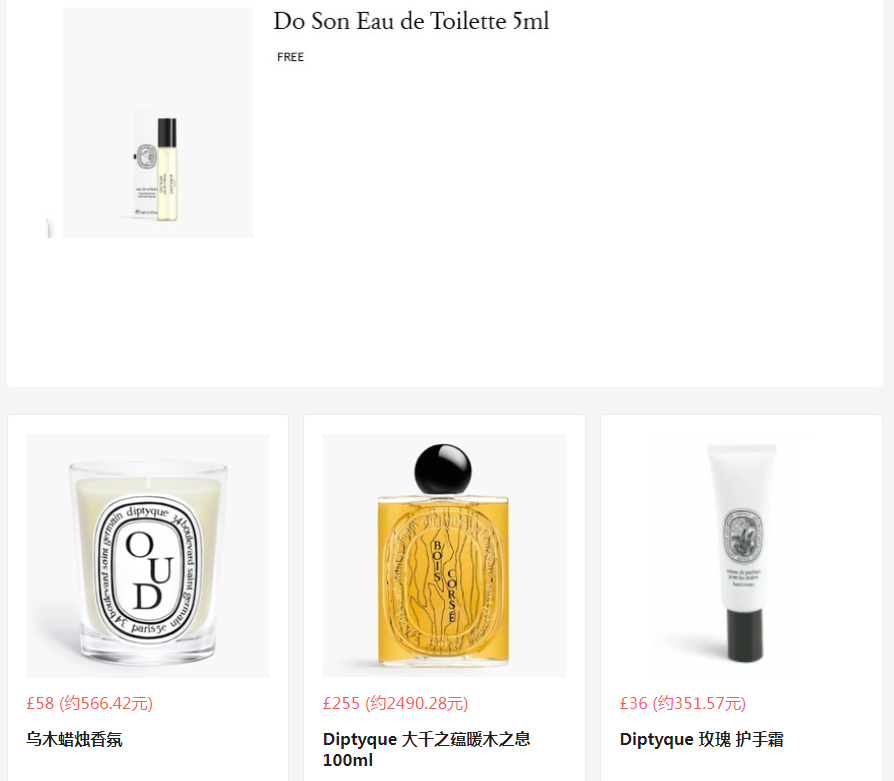Click the black cap of the perfume bottle
The height and width of the screenshot is (781, 894).
tap(443, 469)
